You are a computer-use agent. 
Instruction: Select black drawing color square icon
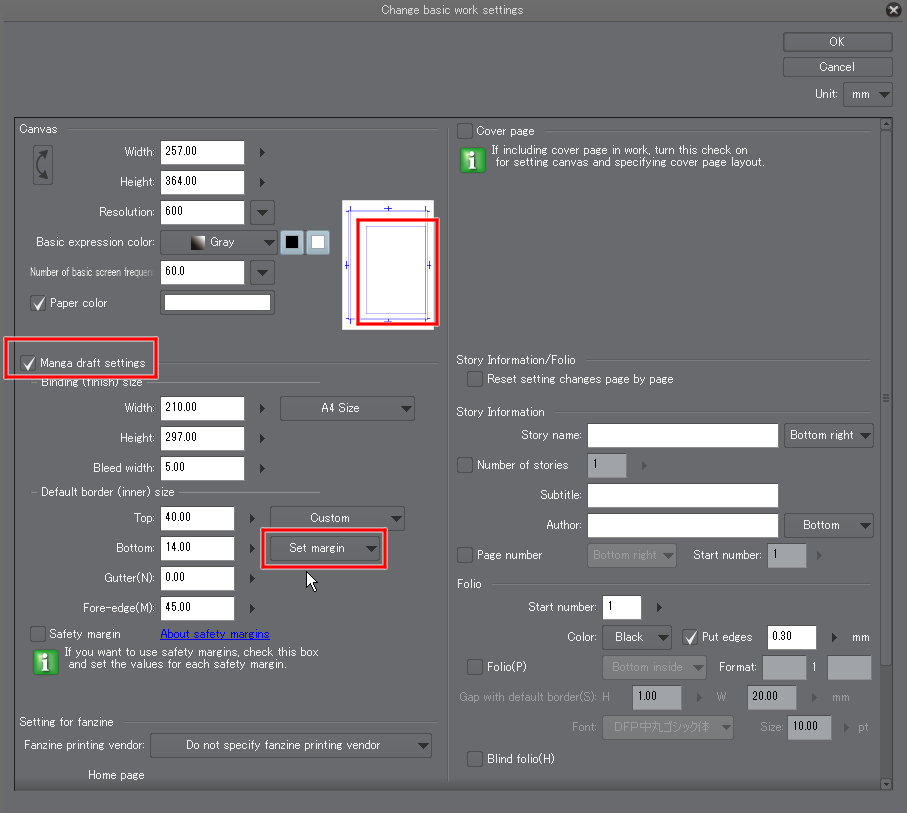pos(292,242)
